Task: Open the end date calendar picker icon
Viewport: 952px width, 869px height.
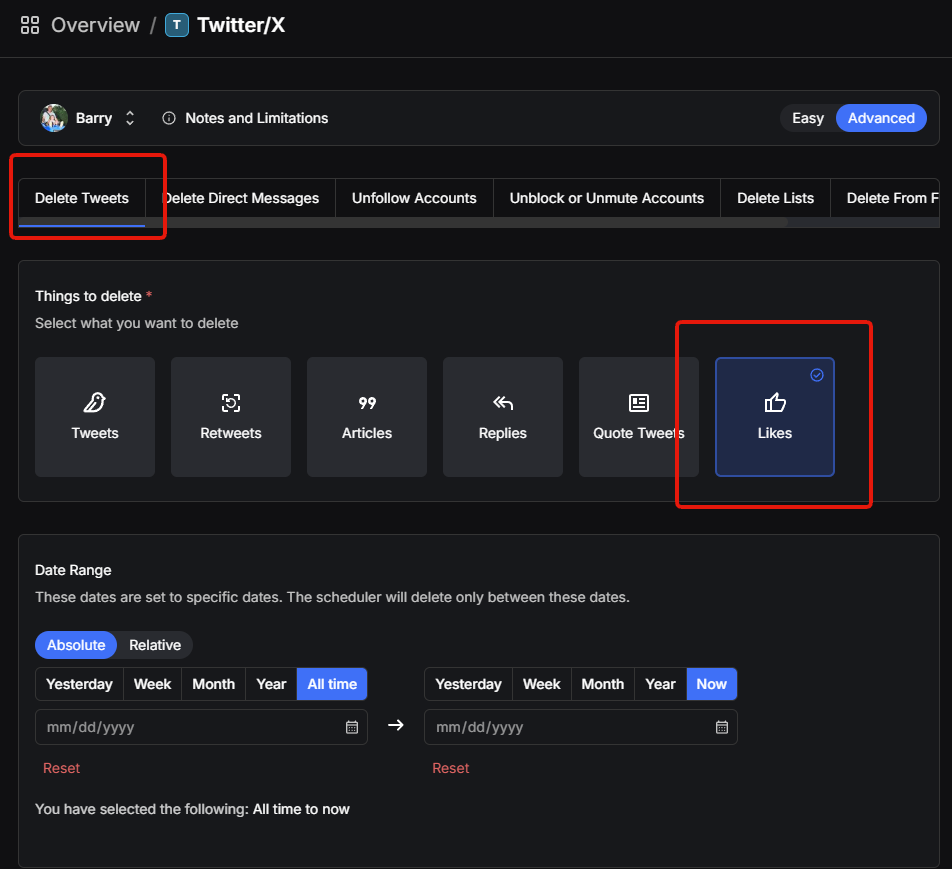Action: point(721,727)
